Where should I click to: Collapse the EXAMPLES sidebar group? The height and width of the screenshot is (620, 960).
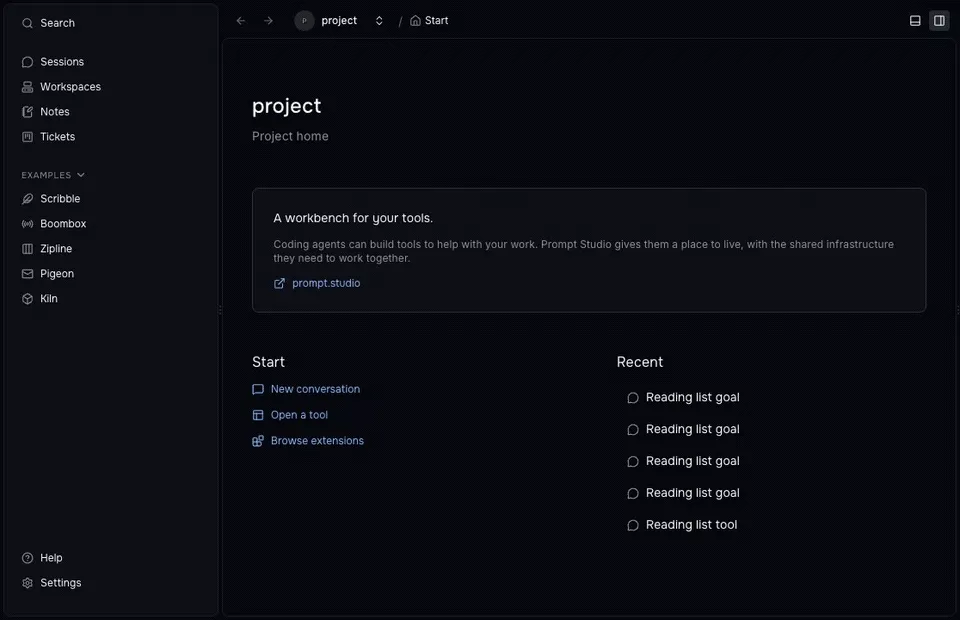(53, 175)
